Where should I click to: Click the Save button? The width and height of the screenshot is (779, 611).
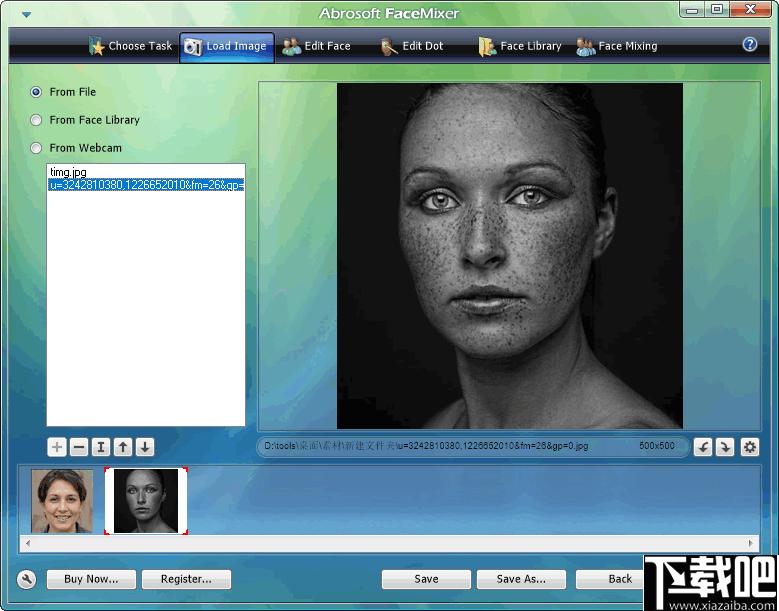click(x=426, y=579)
